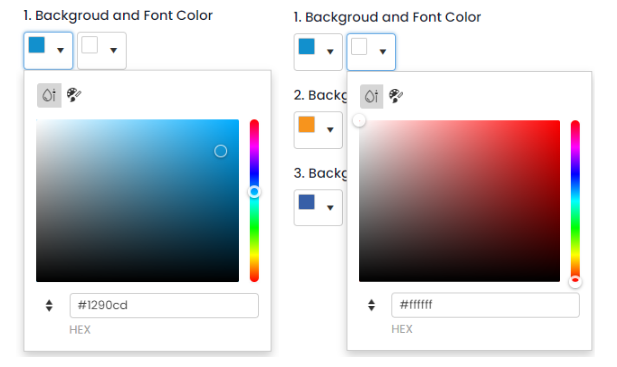Click the HEX label under #1290cd
The height and width of the screenshot is (367, 617).
[80, 330]
